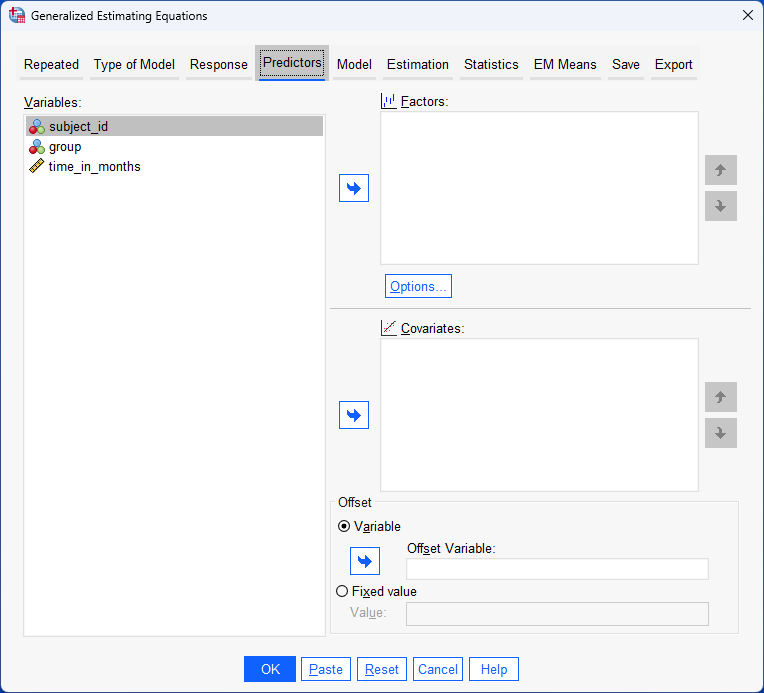Move selected variable into Factors list
Viewport: 764px width, 693px height.
354,188
